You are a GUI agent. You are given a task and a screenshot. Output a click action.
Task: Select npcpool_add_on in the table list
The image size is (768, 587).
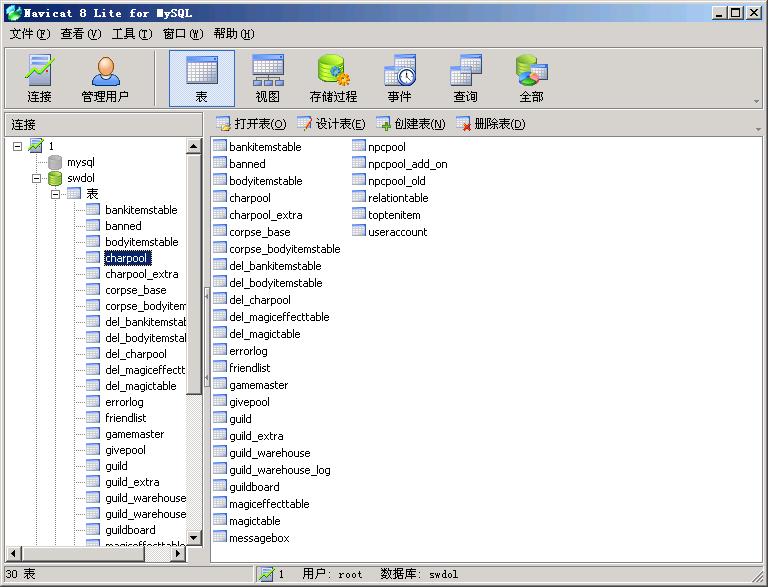pyautogui.click(x=408, y=164)
